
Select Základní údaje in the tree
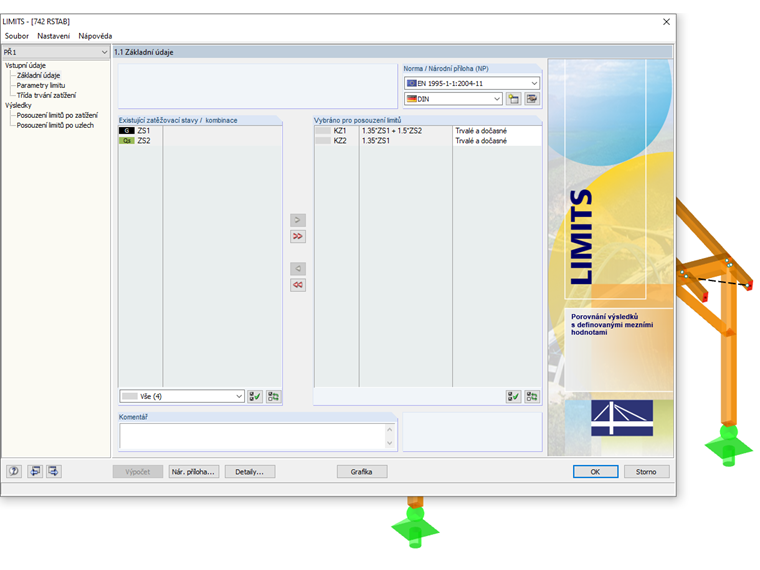tap(38, 75)
